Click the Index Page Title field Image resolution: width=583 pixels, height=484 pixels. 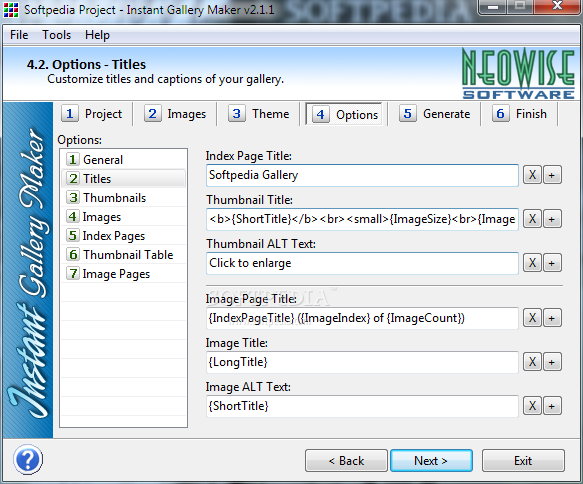[362, 175]
